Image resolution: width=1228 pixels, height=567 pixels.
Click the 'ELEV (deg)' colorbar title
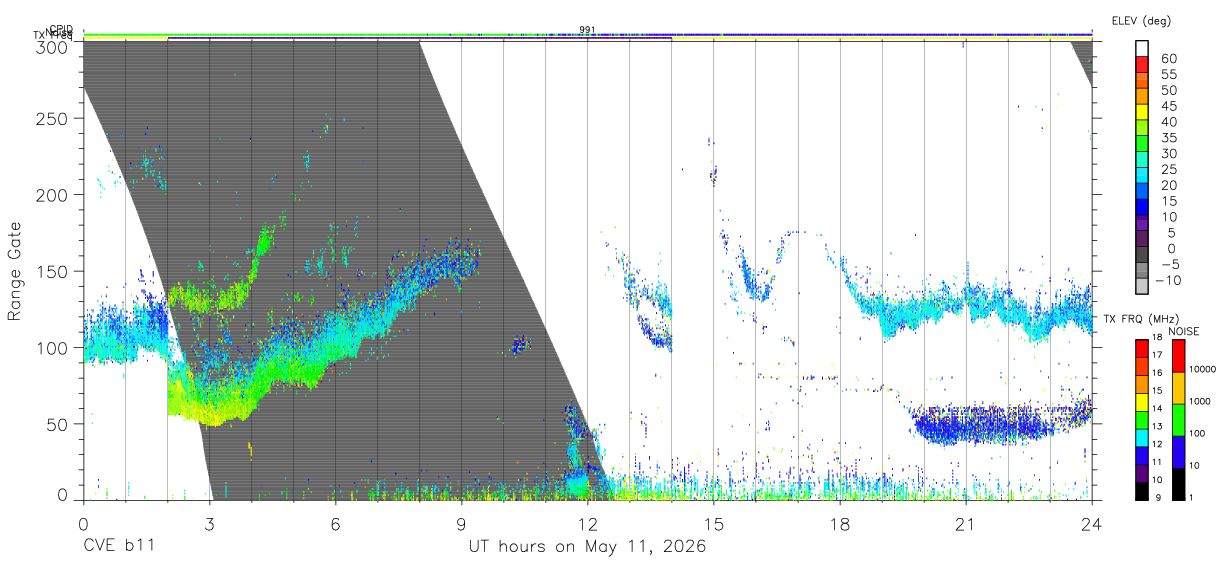pyautogui.click(x=1141, y=20)
